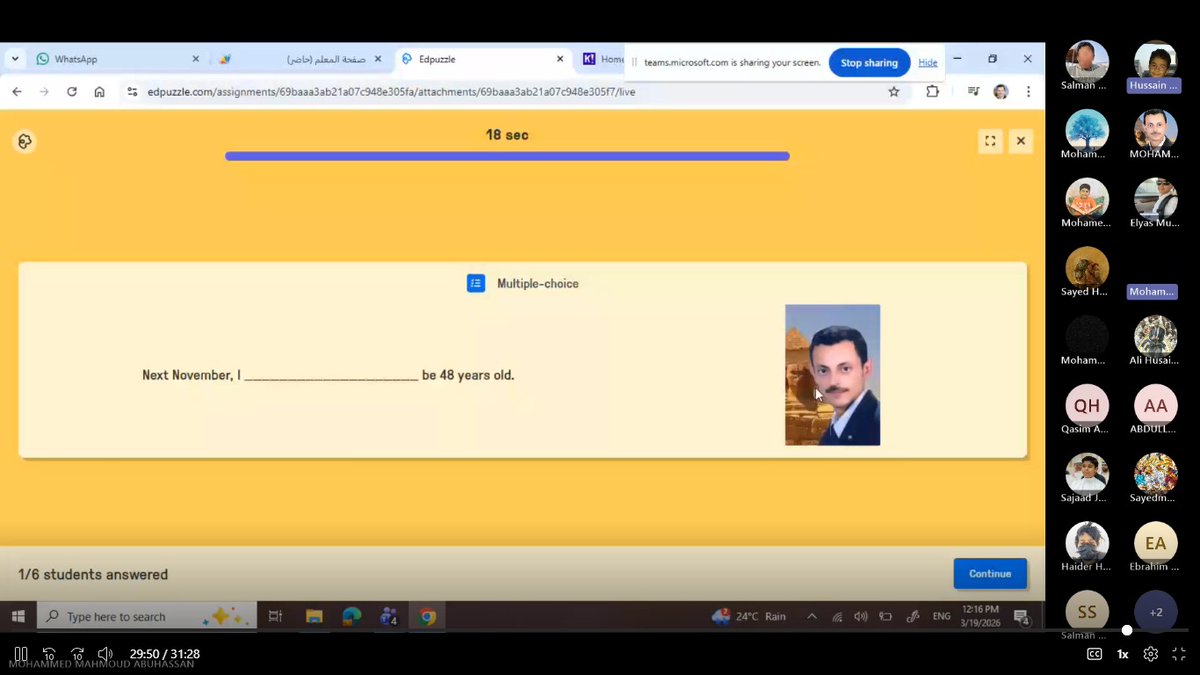This screenshot has width=1200, height=675.
Task: Rewind the video 10 seconds
Action: point(48,654)
